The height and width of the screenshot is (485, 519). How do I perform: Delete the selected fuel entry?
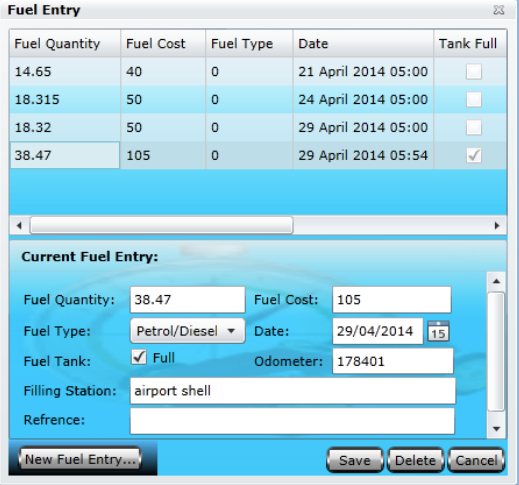(x=415, y=460)
